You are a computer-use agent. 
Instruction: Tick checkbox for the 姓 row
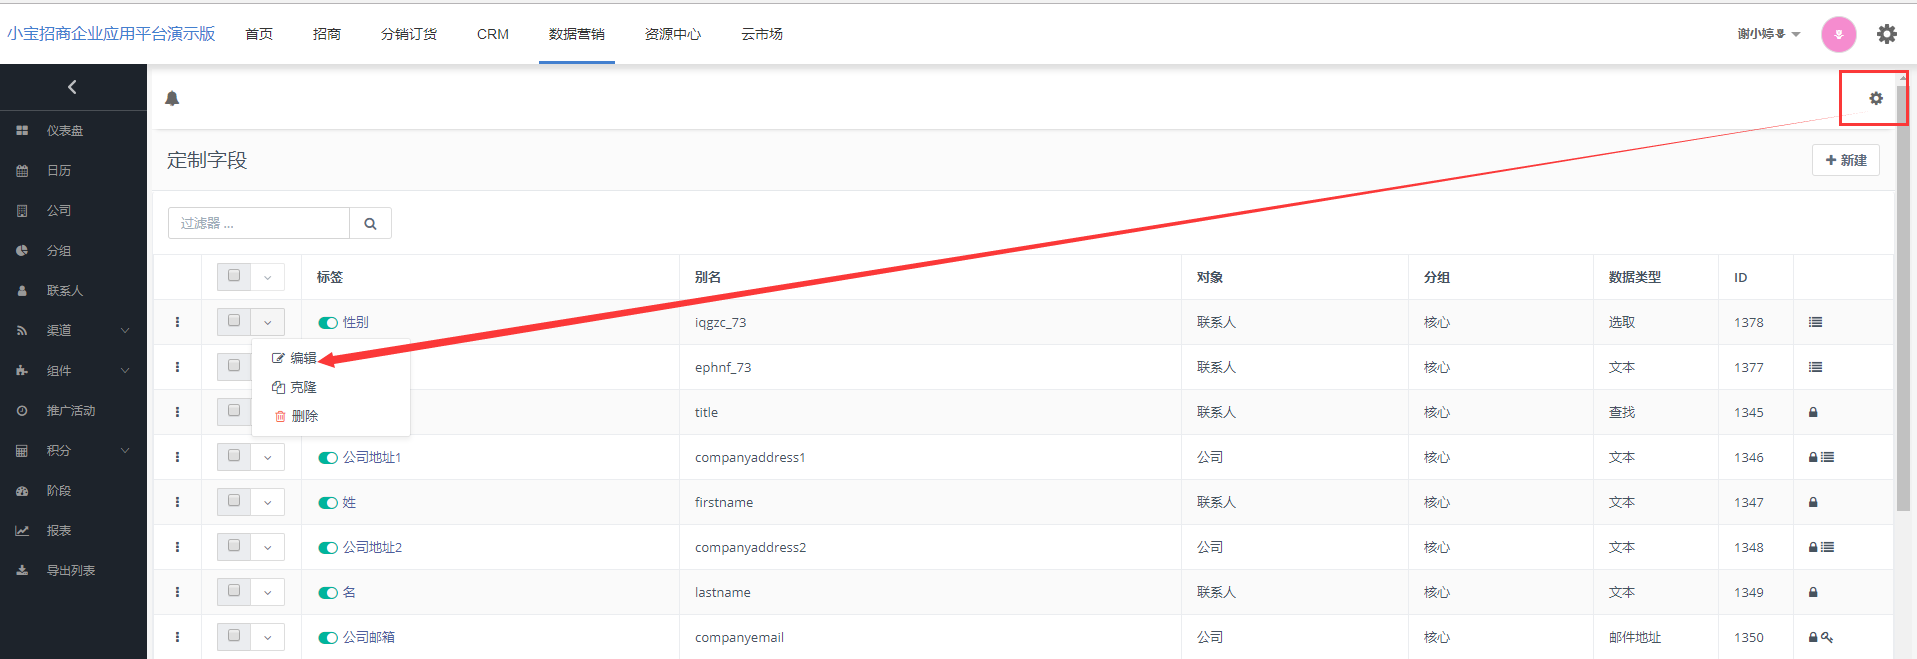234,501
